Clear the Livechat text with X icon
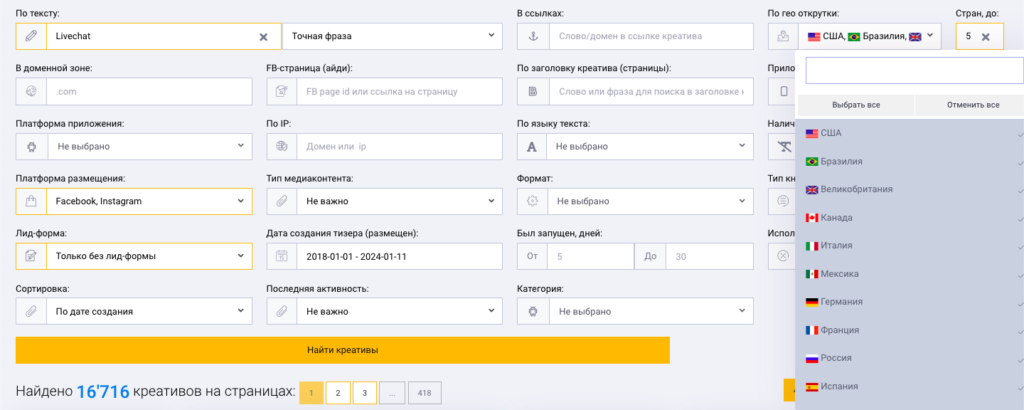 tap(263, 37)
